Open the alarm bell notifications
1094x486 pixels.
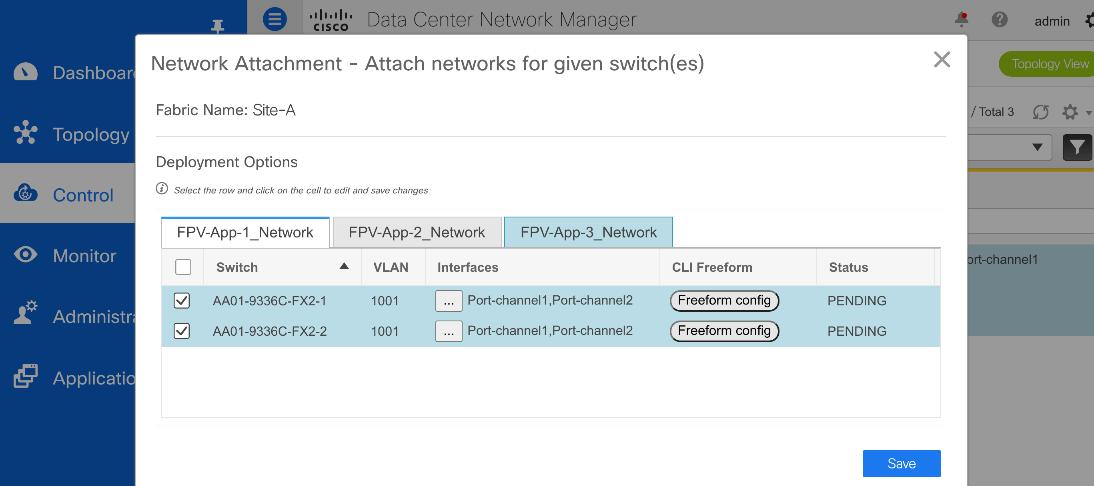pos(962,20)
